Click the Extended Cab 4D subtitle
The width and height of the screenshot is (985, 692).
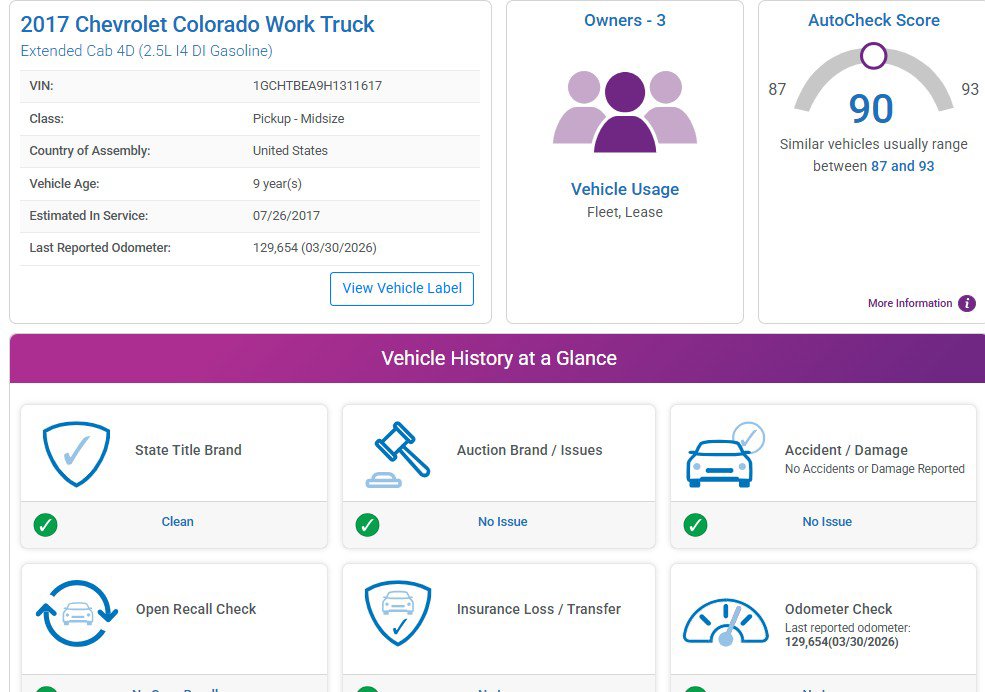pyautogui.click(x=146, y=51)
